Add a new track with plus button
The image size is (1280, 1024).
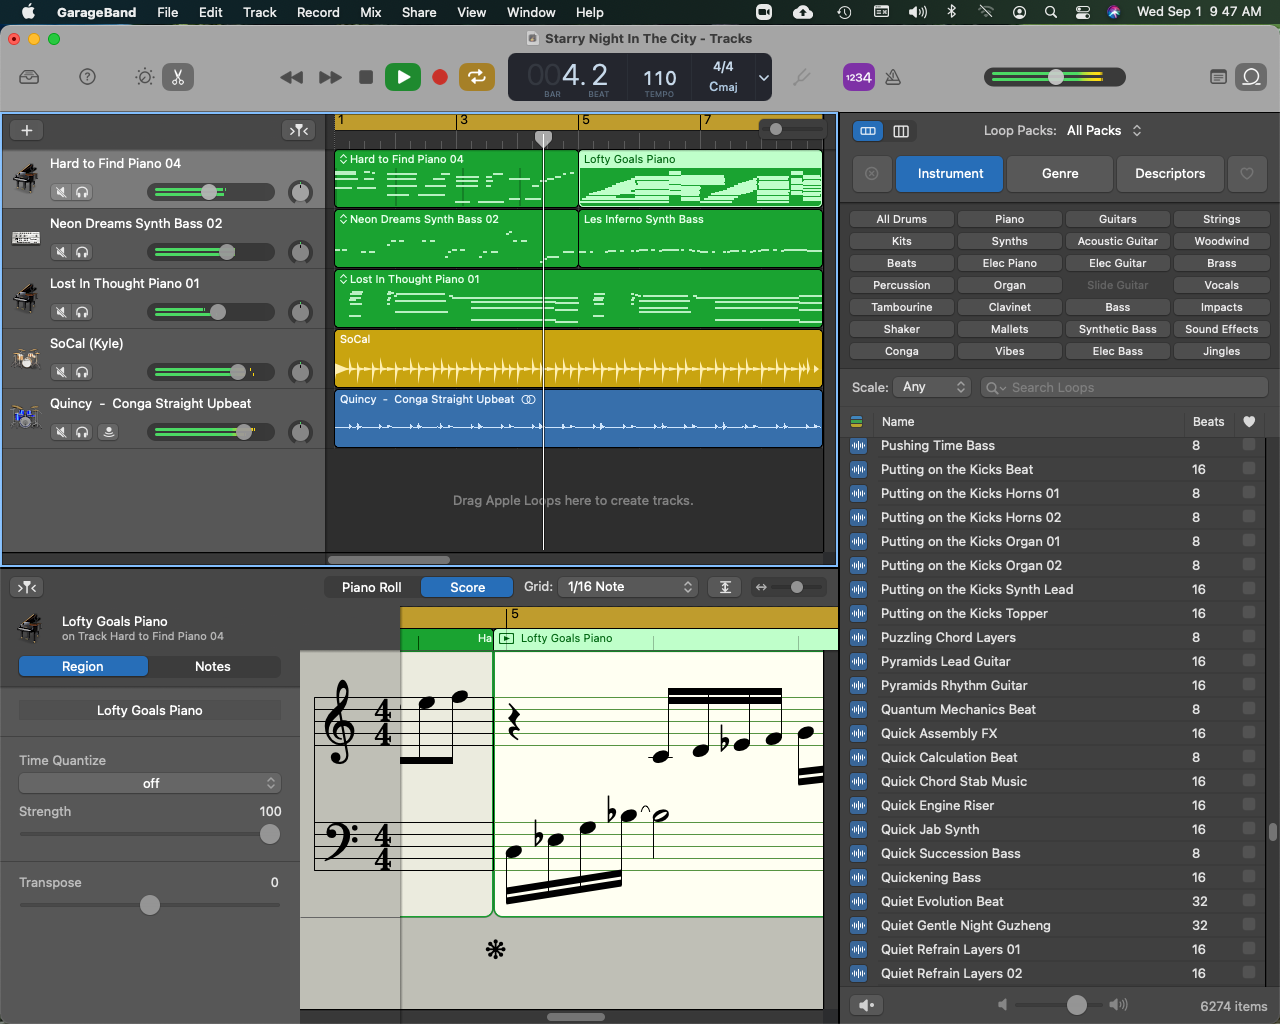pos(27,130)
